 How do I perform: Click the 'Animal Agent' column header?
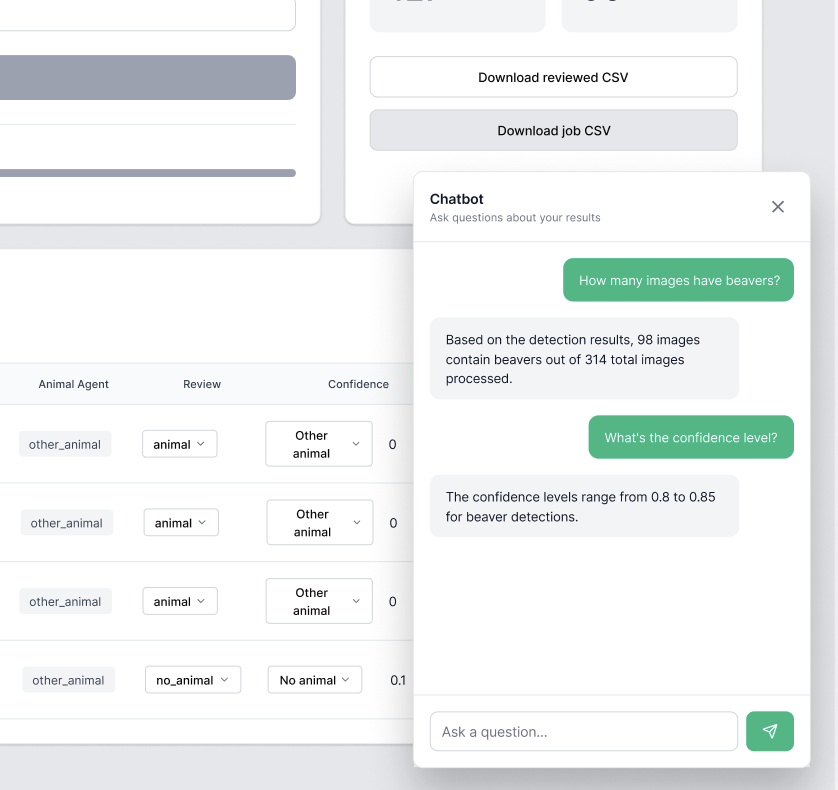[73, 384]
